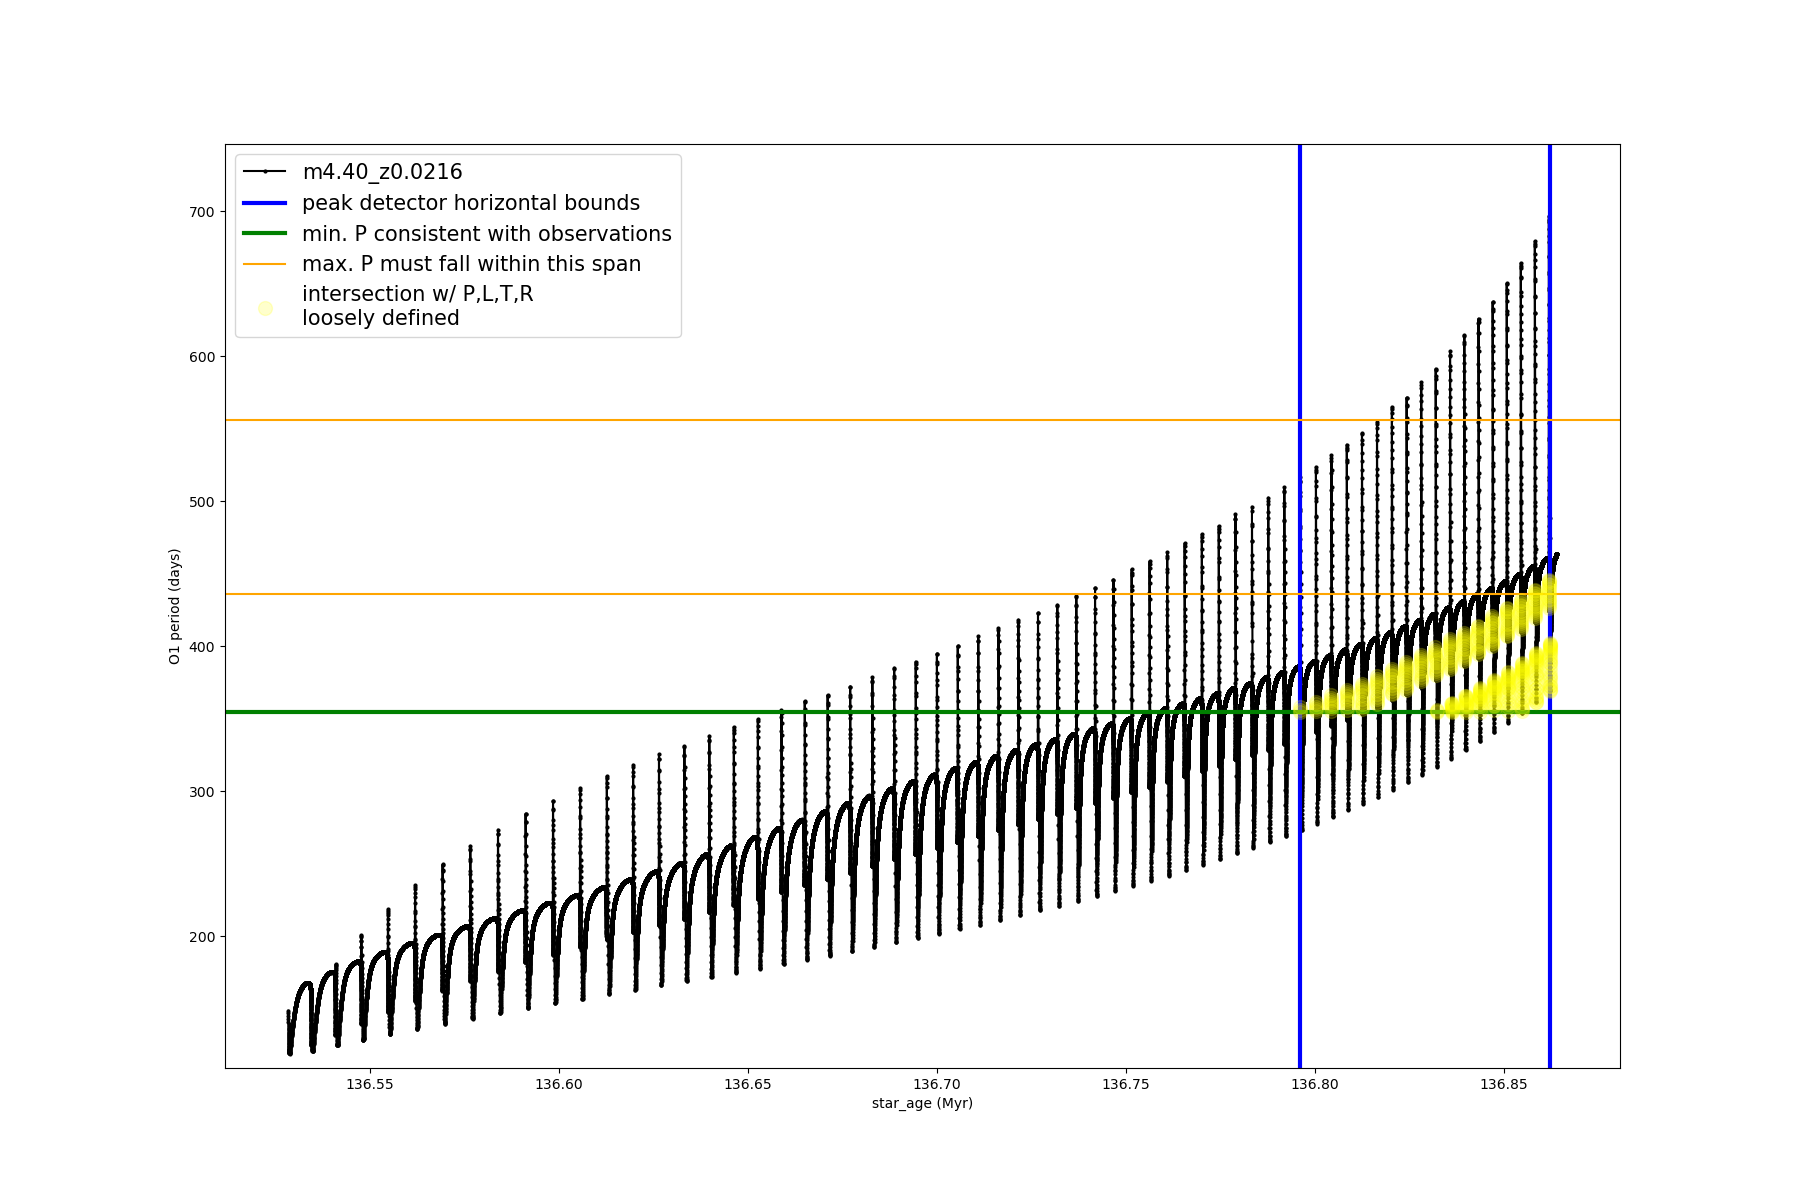The image size is (1800, 1200).
Task: Click the 'star_age (Myr)' x-axis label
Action: click(922, 1103)
